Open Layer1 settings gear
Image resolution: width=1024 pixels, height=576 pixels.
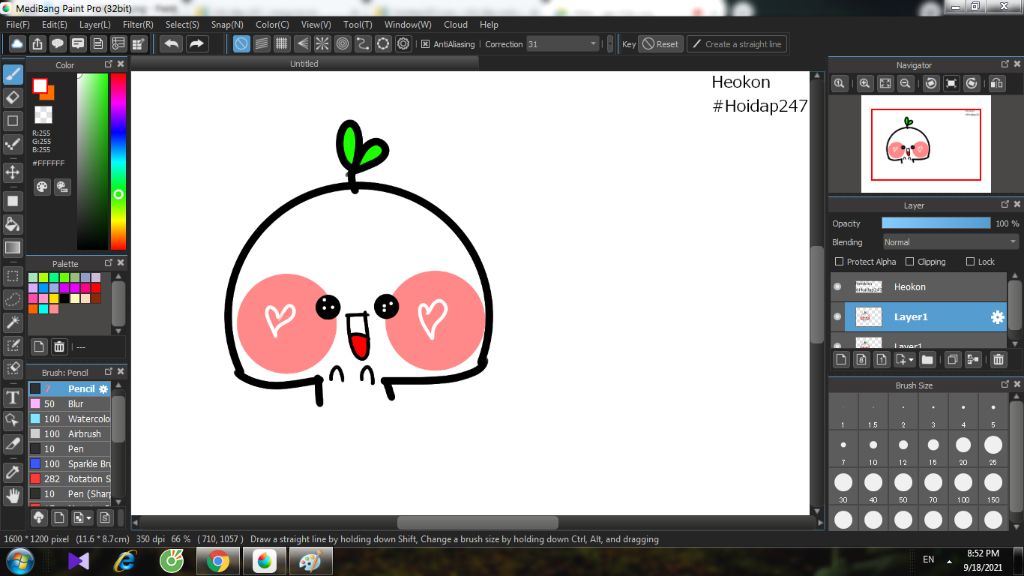pos(997,317)
